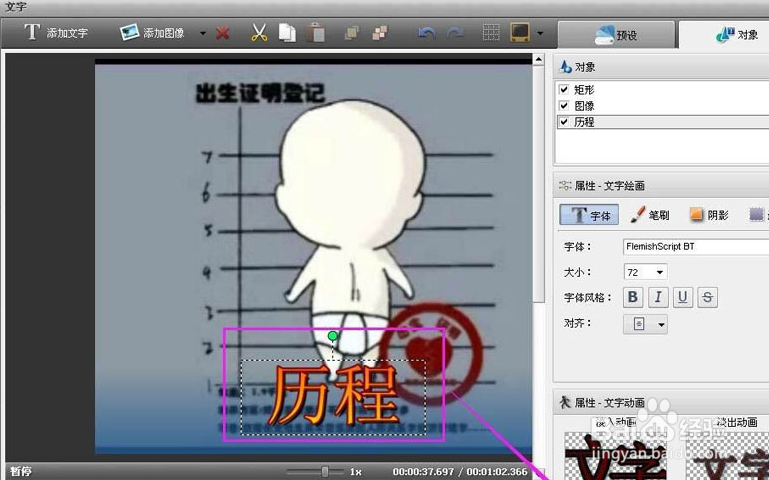This screenshot has width=769, height=480.
Task: Click the Add Image (添加图像) button
Action: 153,33
